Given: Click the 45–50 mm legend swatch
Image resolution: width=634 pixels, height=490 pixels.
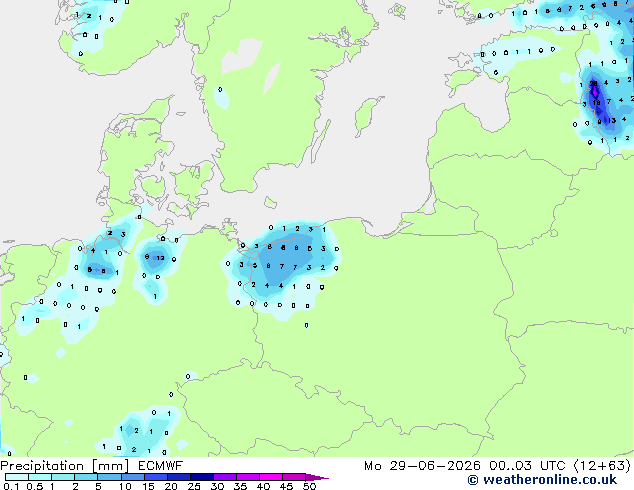Looking at the screenshot, I should [294, 477].
